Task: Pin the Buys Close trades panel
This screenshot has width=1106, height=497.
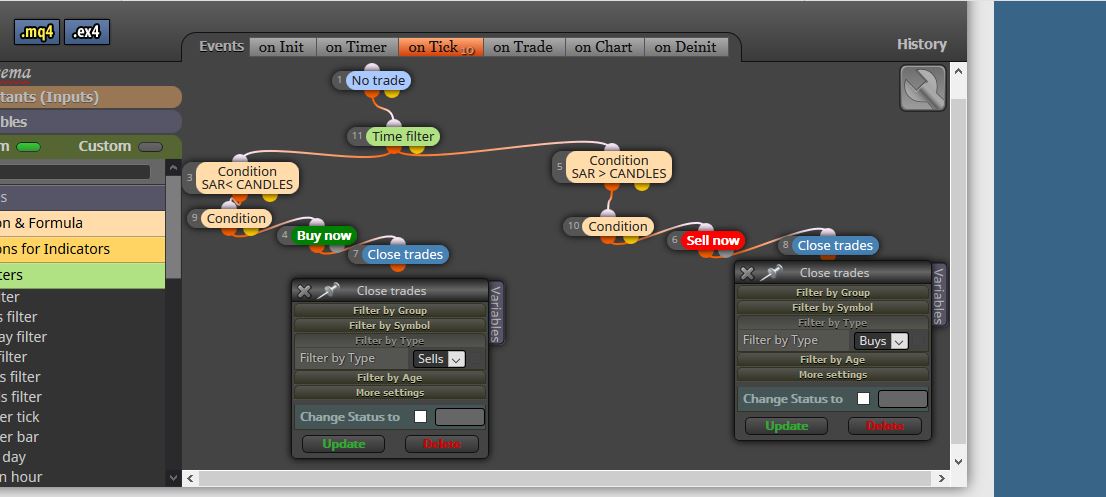Action: click(772, 272)
